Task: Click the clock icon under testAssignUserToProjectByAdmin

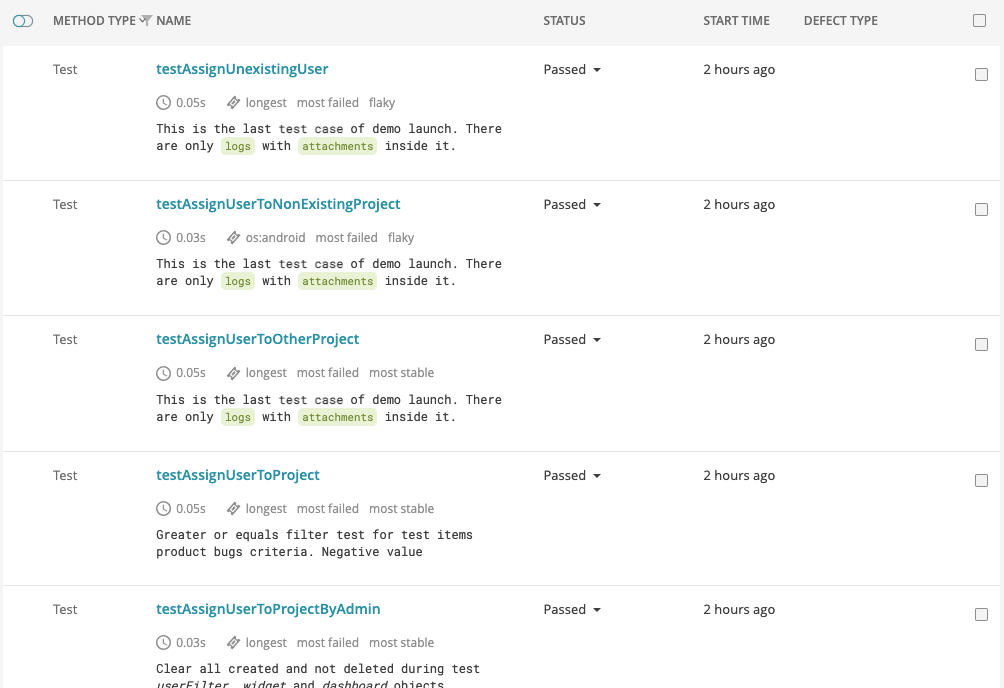Action: 164,643
